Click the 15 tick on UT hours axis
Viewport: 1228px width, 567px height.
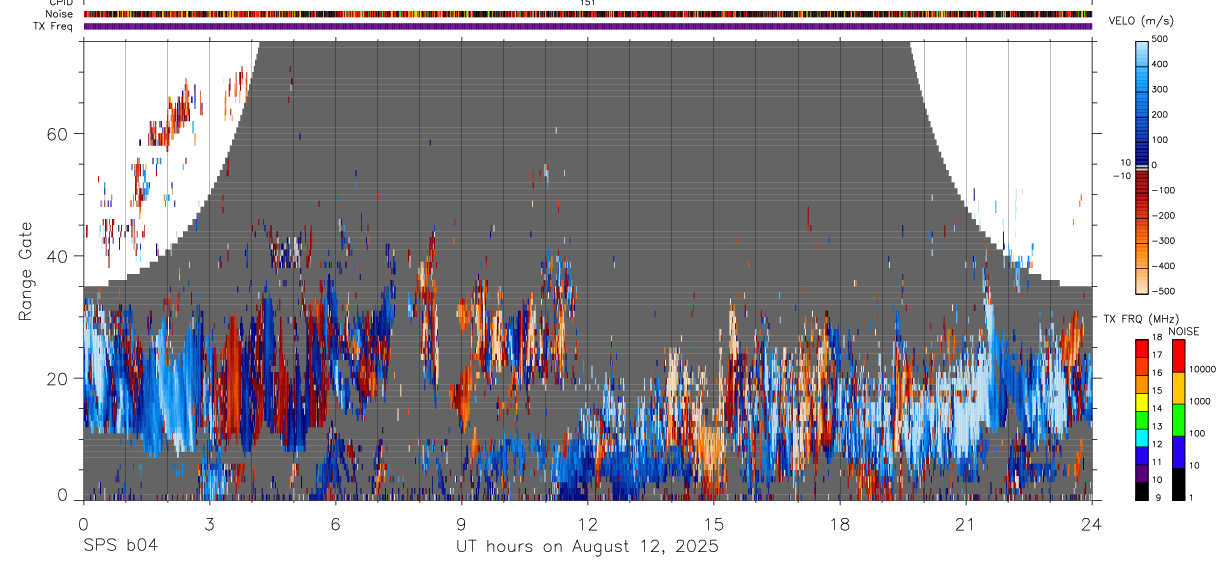(714, 525)
